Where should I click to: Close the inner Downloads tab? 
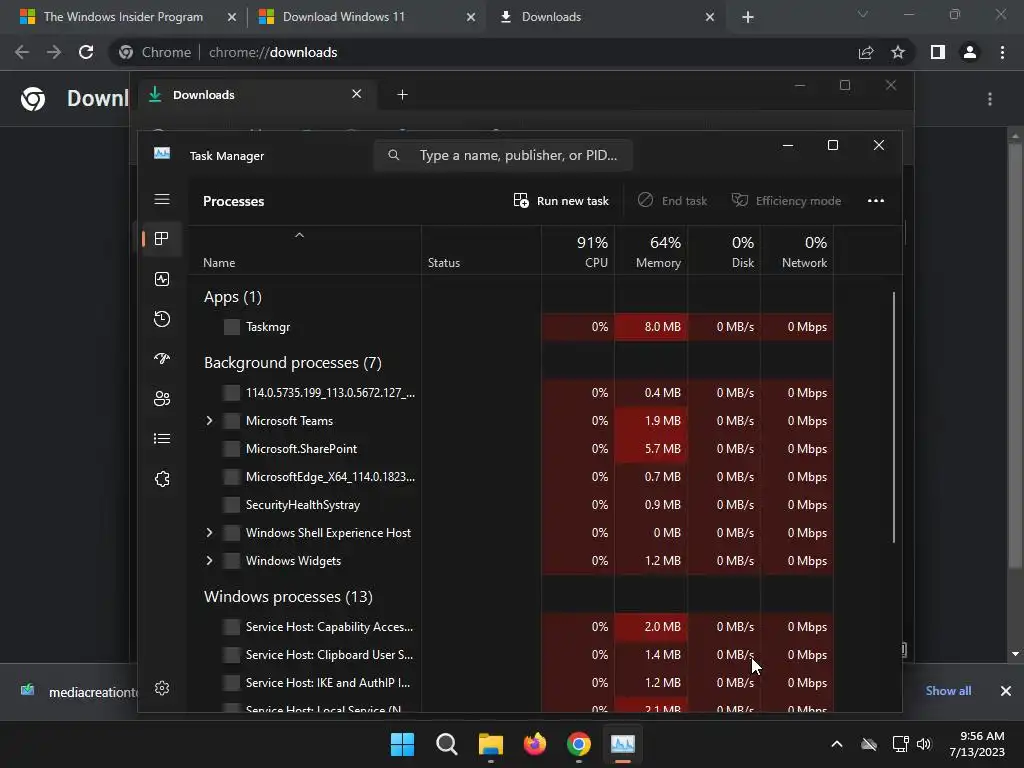pyautogui.click(x=357, y=94)
